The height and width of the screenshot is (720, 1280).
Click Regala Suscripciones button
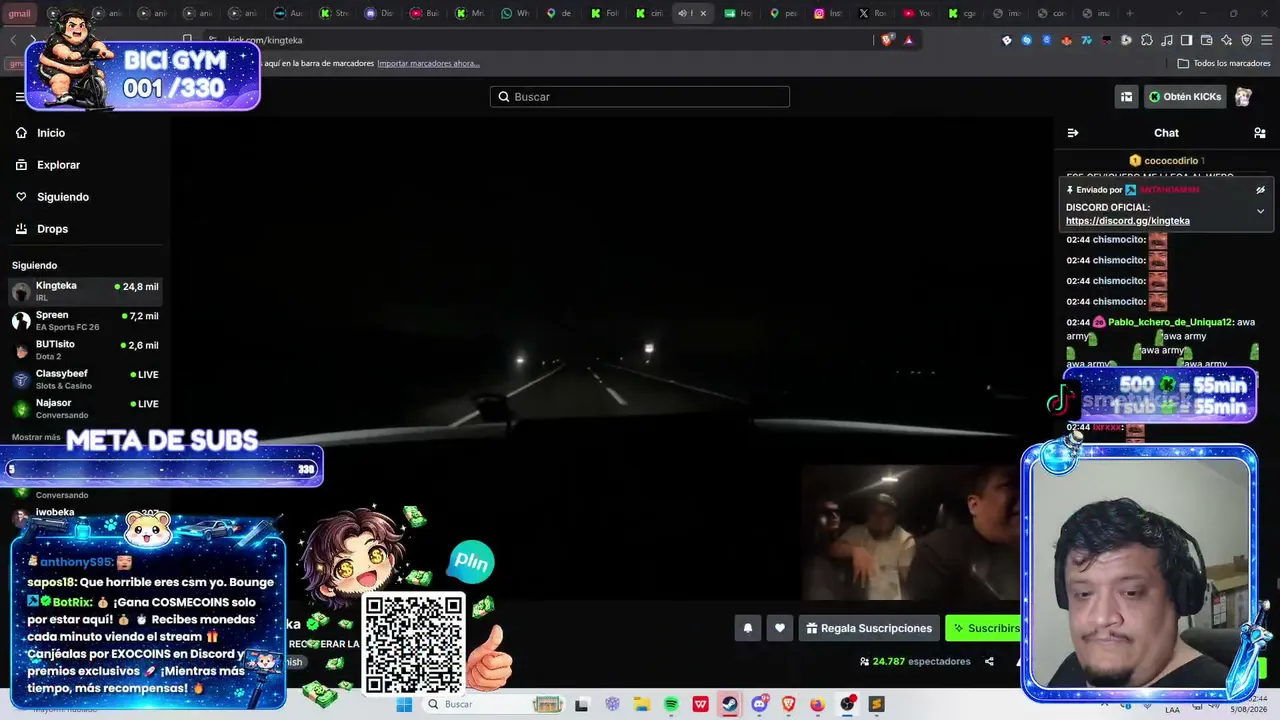click(869, 628)
